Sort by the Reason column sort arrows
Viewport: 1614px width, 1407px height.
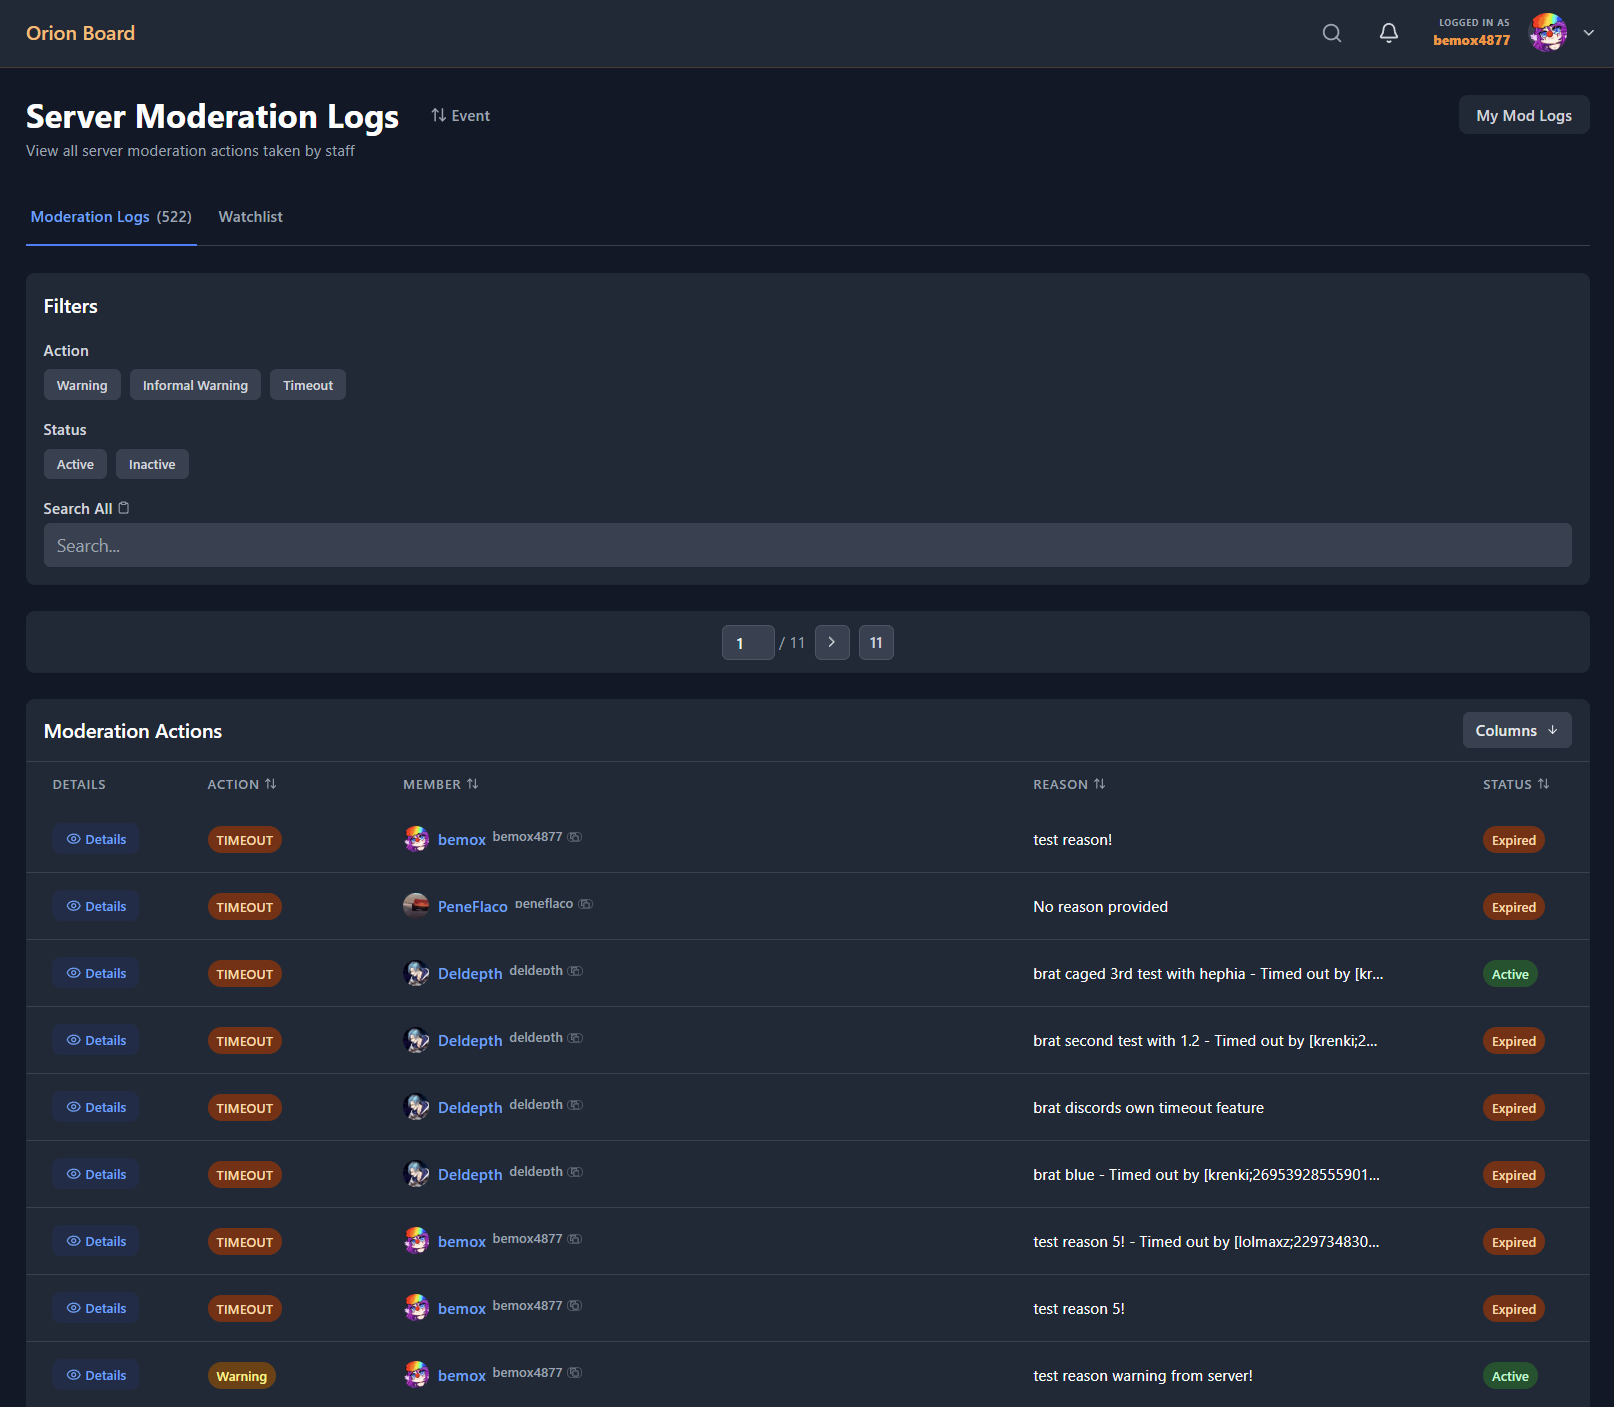tap(1100, 784)
